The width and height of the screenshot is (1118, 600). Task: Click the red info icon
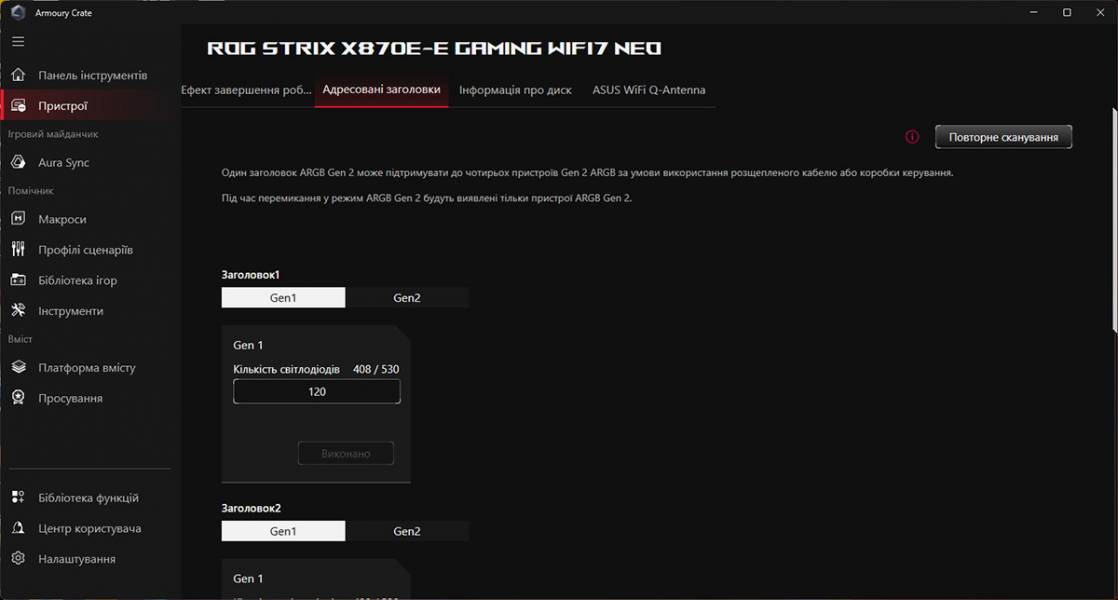912,137
